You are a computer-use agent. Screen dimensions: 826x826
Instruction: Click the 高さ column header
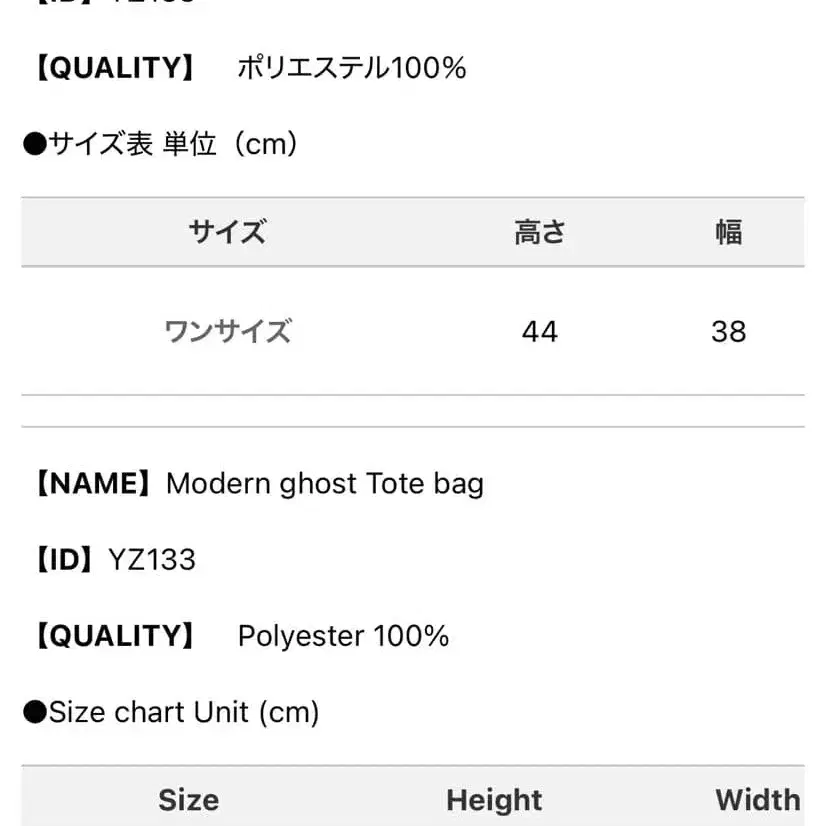539,232
